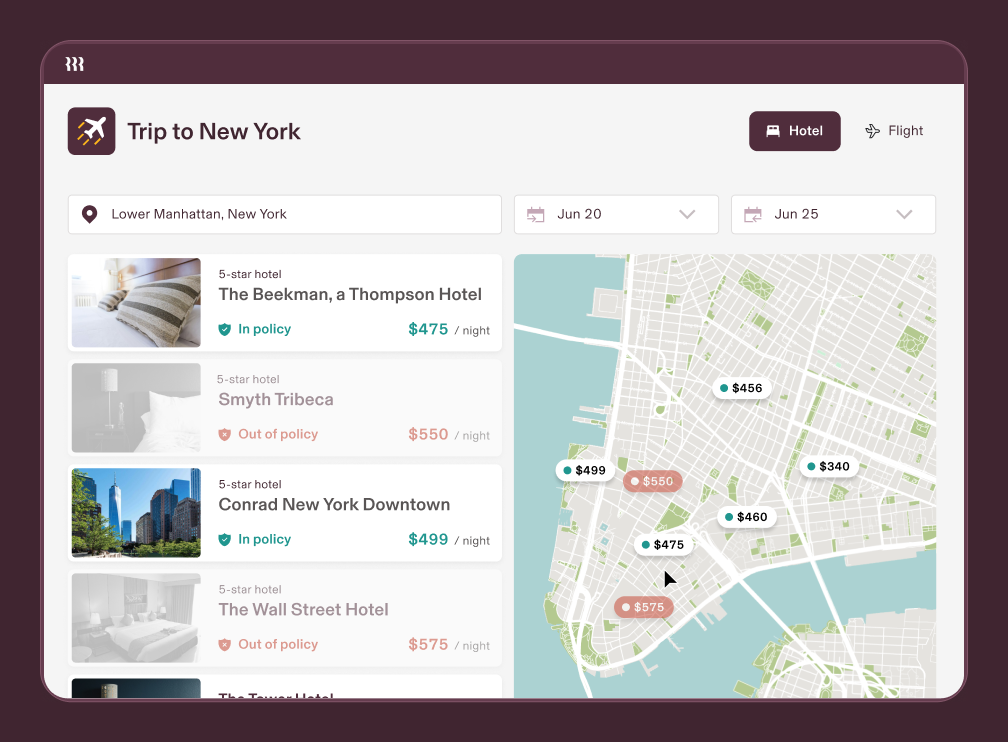Screen dimensions: 1008x742
Task: Click the location pin icon in search field
Action: click(90, 214)
